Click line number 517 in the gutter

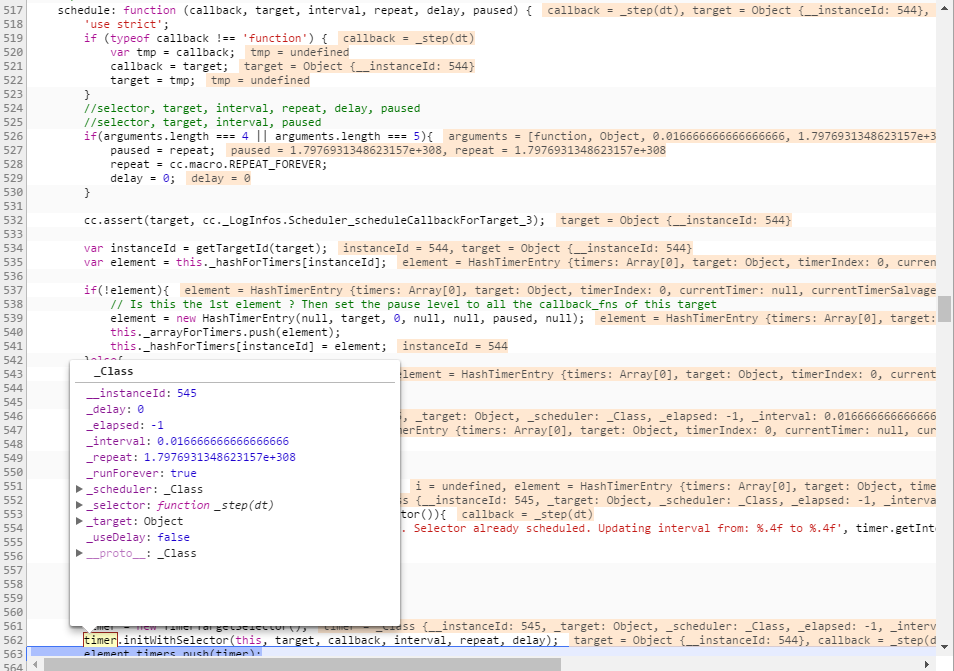13,10
